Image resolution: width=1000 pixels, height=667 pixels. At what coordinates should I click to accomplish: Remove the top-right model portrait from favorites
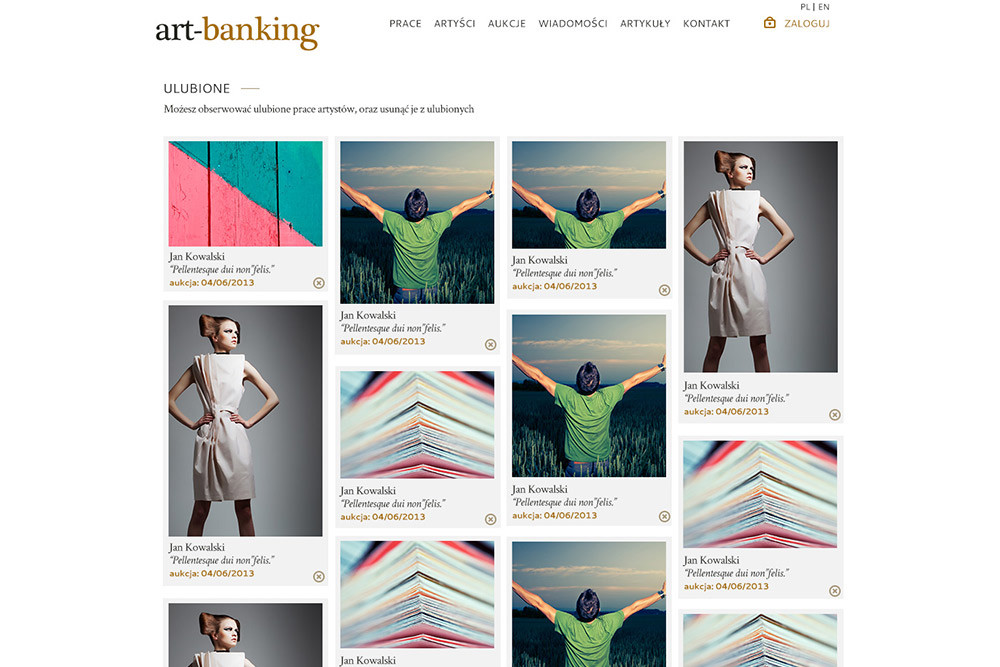(x=835, y=414)
